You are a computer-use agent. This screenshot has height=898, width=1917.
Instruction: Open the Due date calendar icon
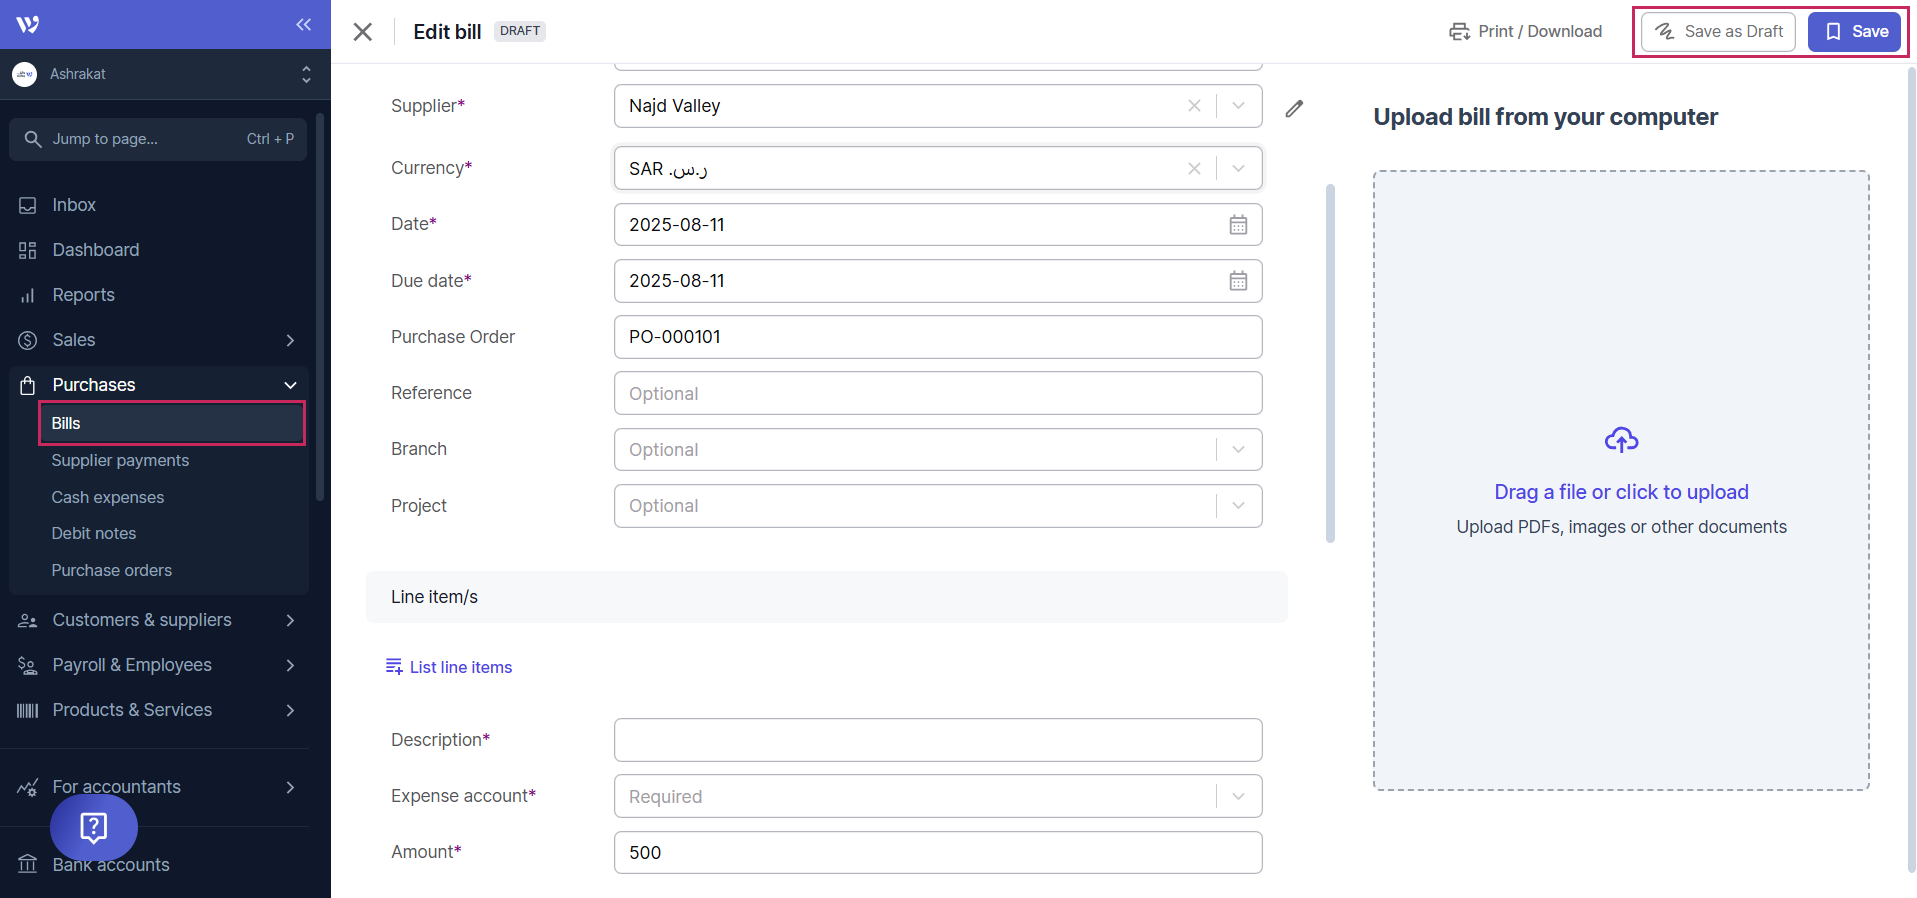coord(1237,281)
